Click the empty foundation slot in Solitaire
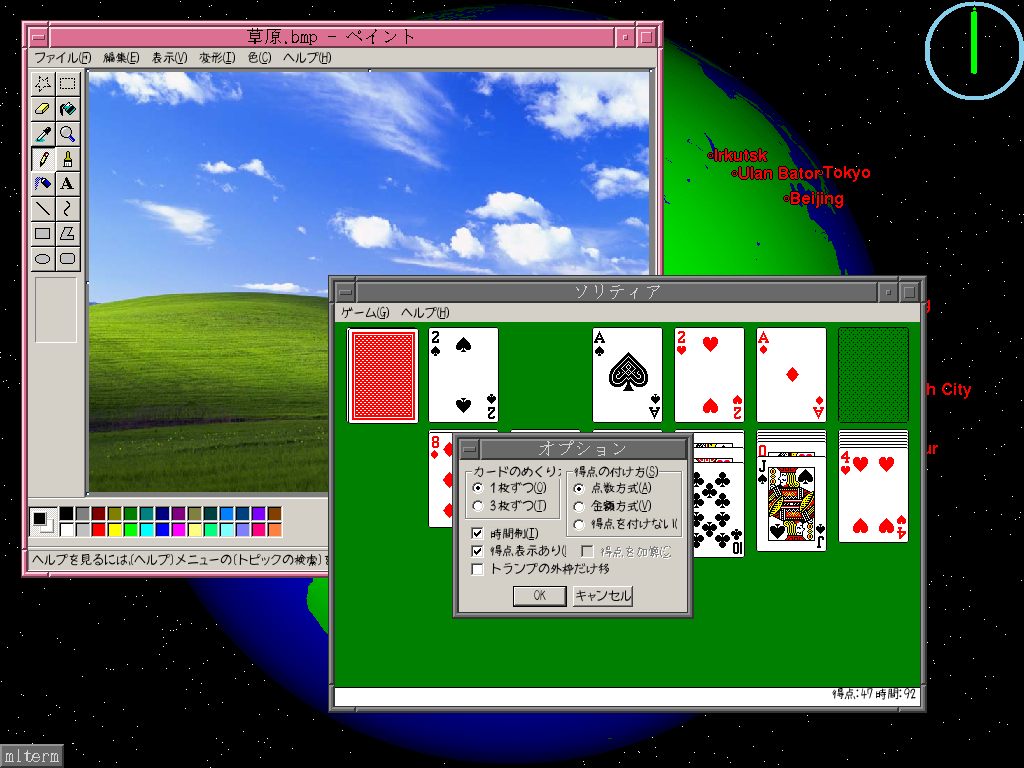 click(x=873, y=376)
